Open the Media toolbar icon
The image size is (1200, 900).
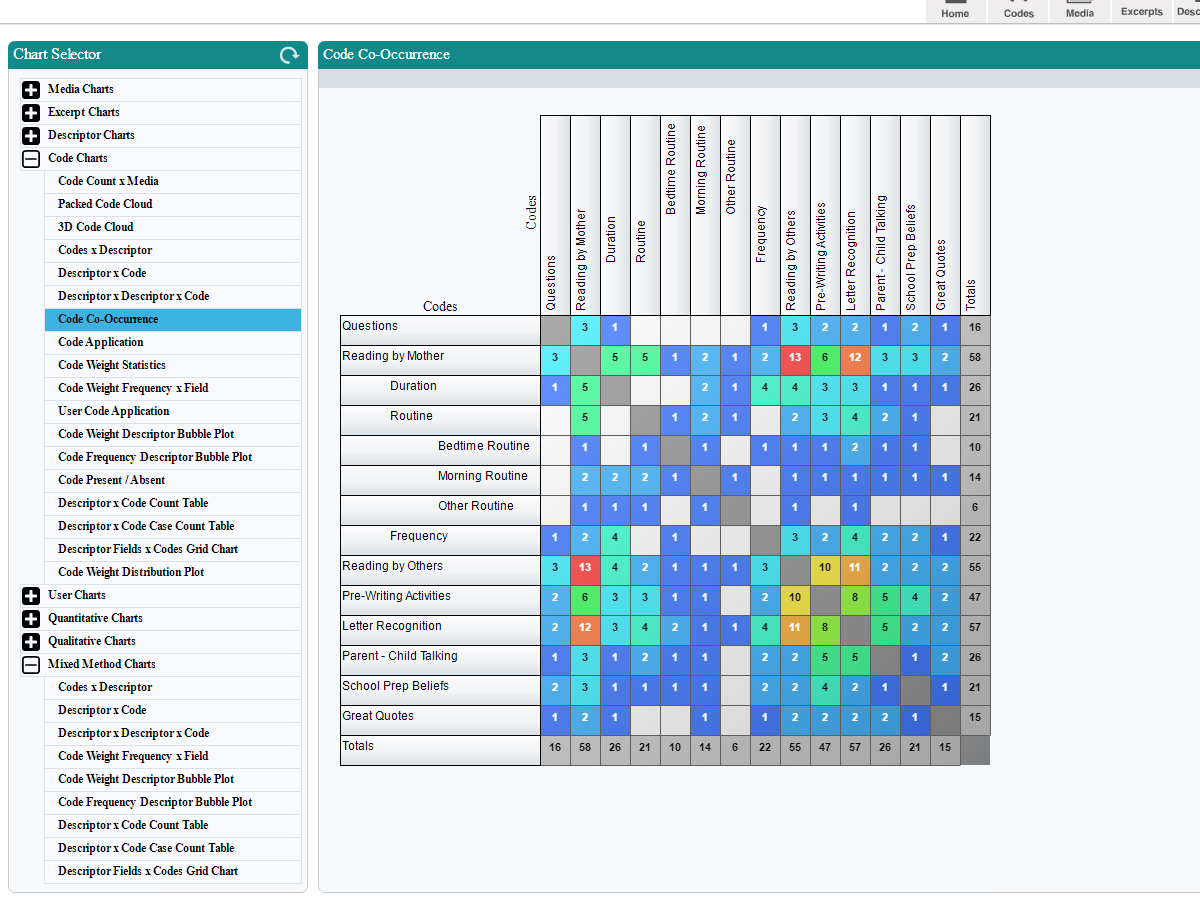pyautogui.click(x=1079, y=10)
